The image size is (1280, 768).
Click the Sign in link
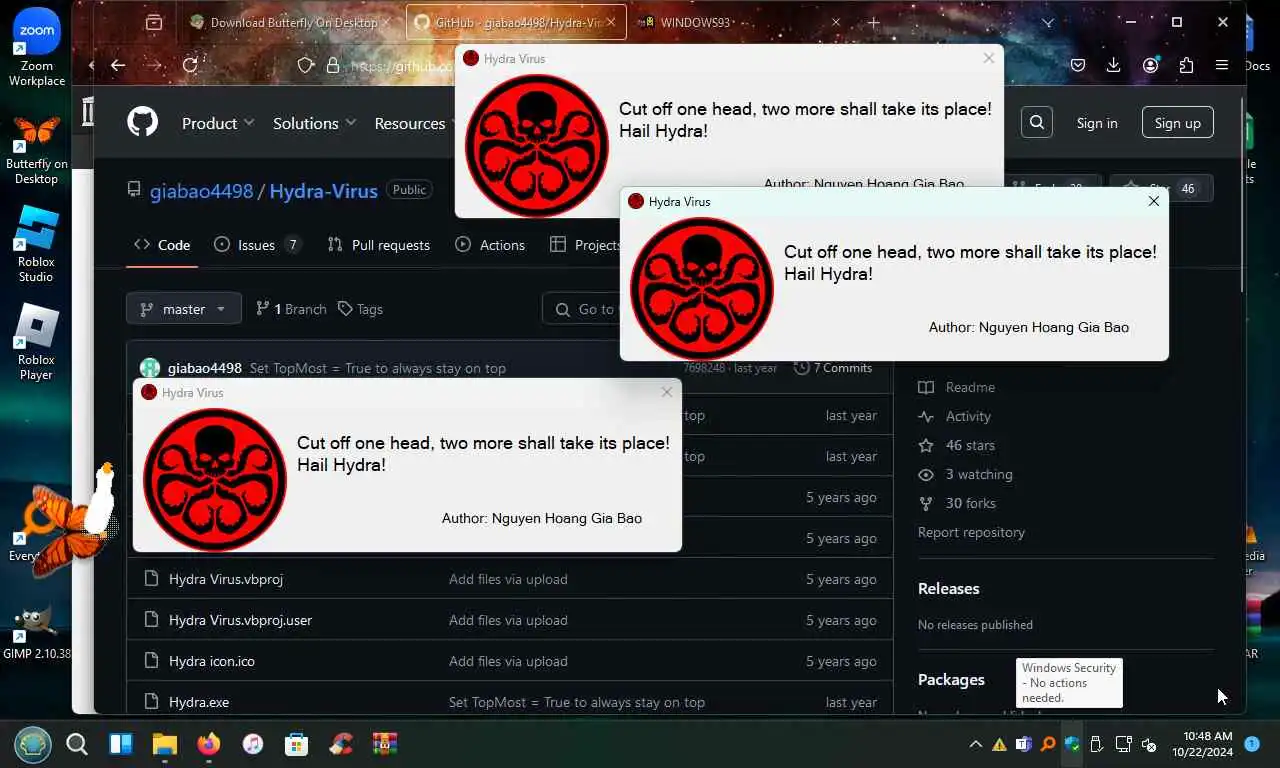point(1097,123)
